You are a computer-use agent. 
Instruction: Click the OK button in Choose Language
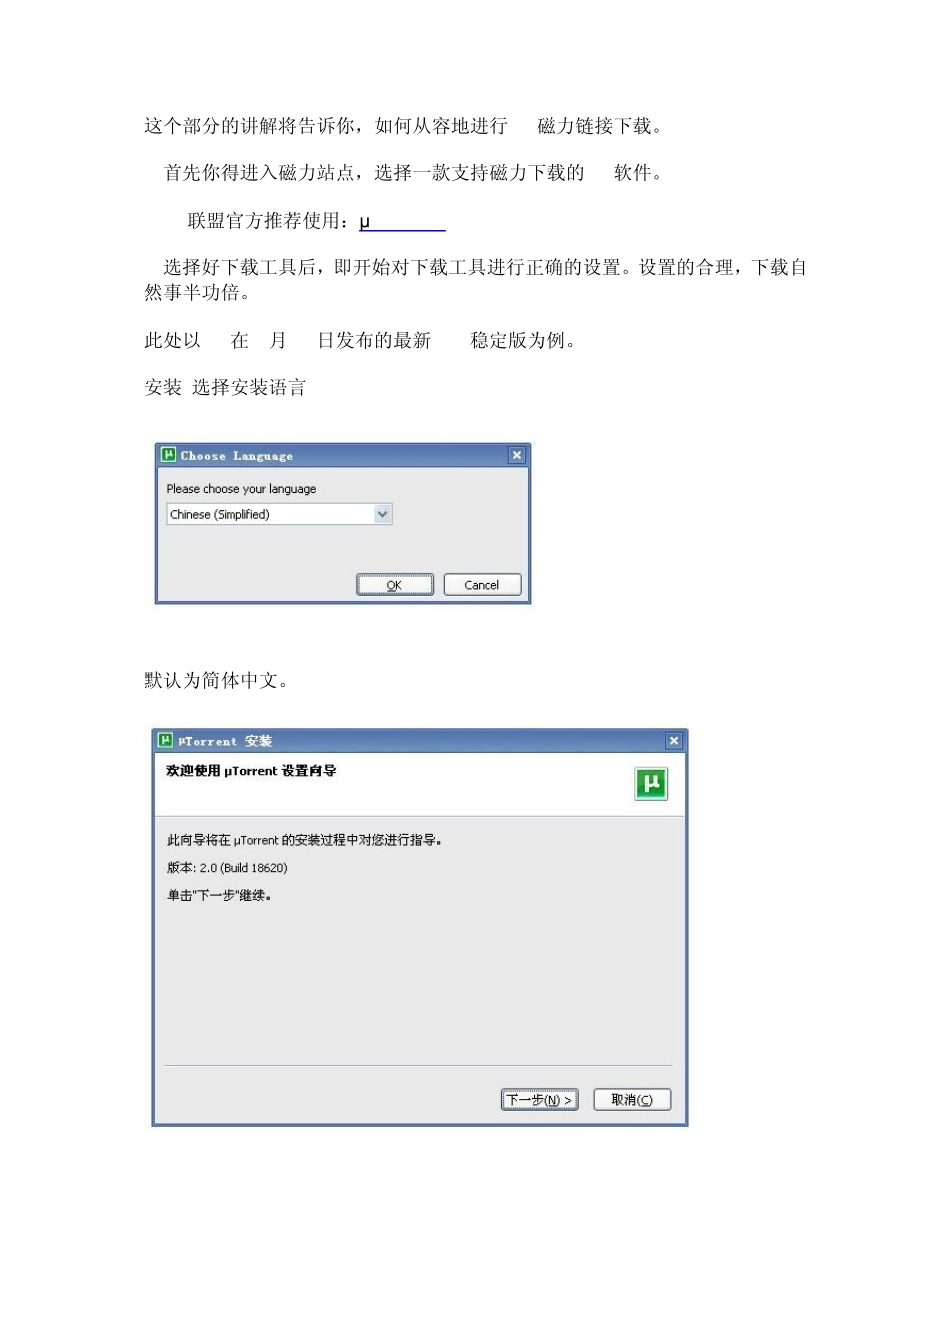click(395, 585)
